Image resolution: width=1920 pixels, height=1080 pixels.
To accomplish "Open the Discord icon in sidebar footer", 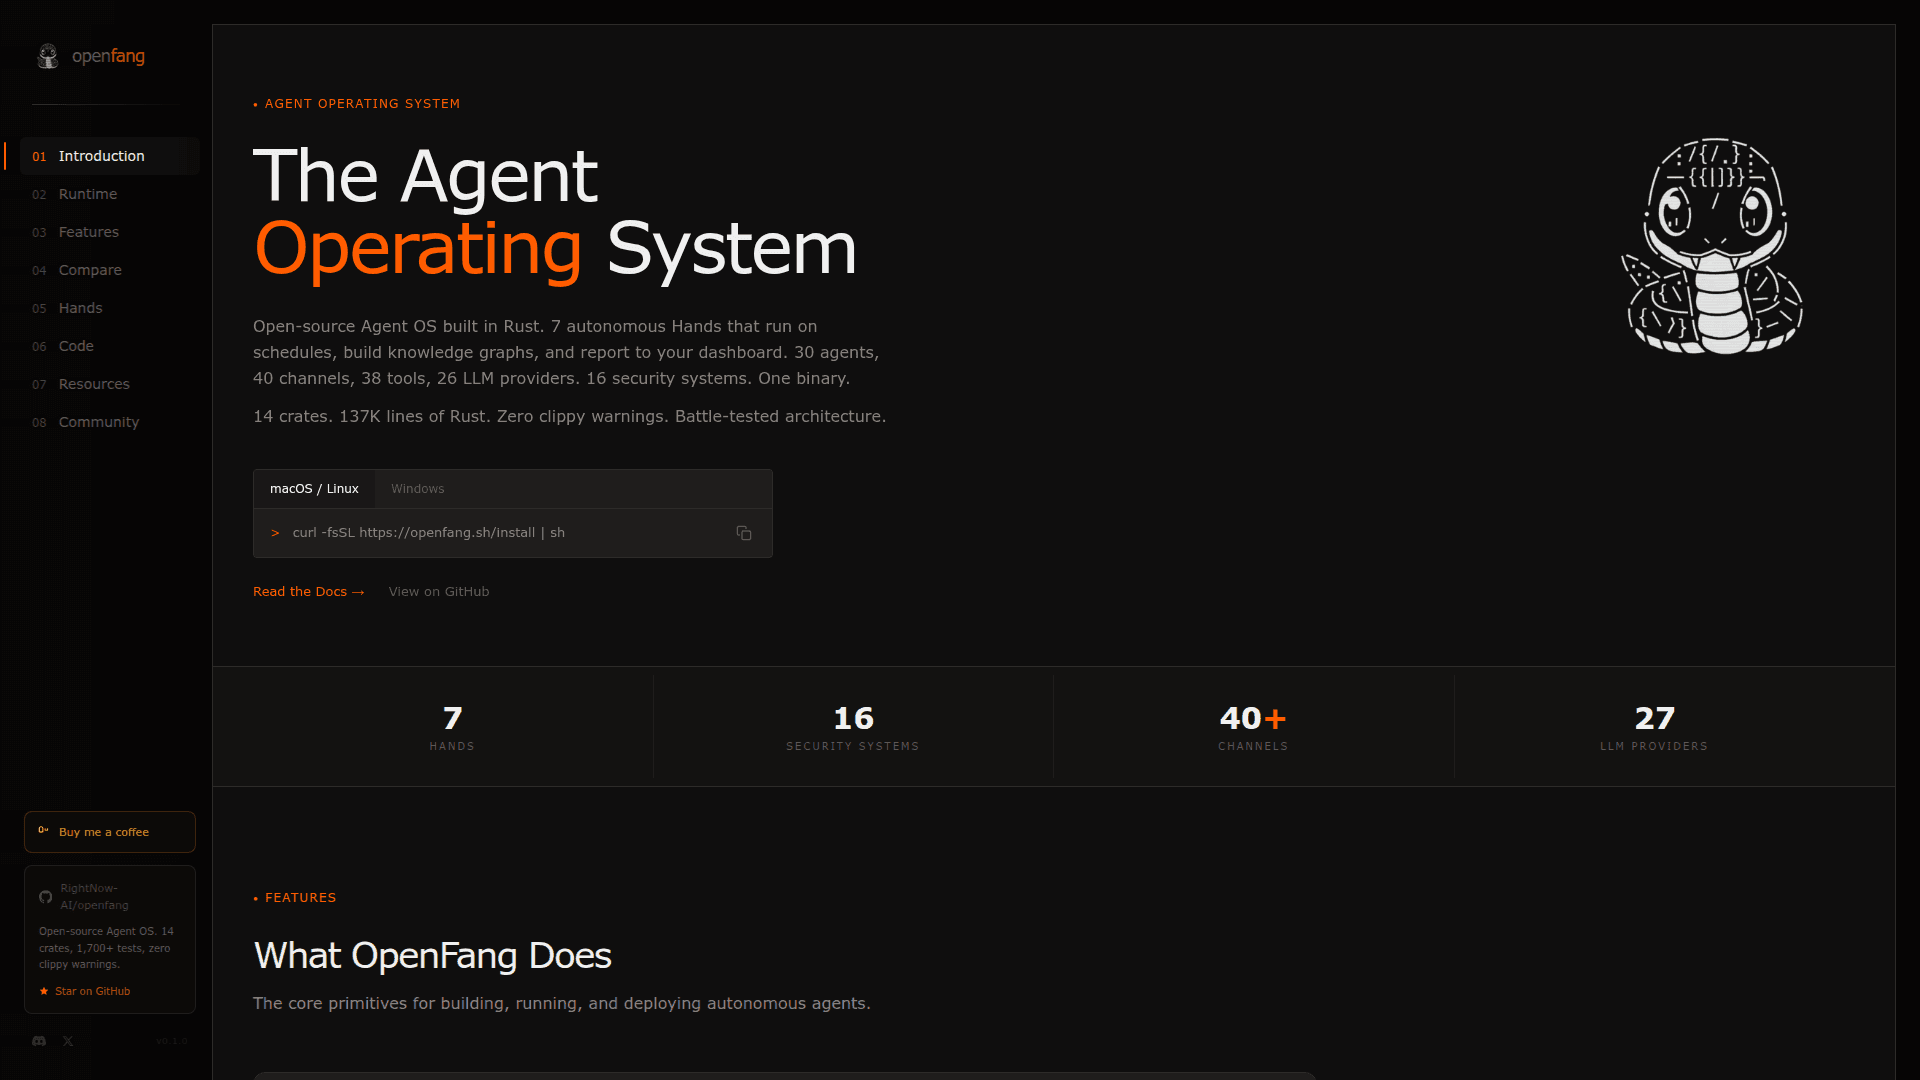I will click(39, 1041).
